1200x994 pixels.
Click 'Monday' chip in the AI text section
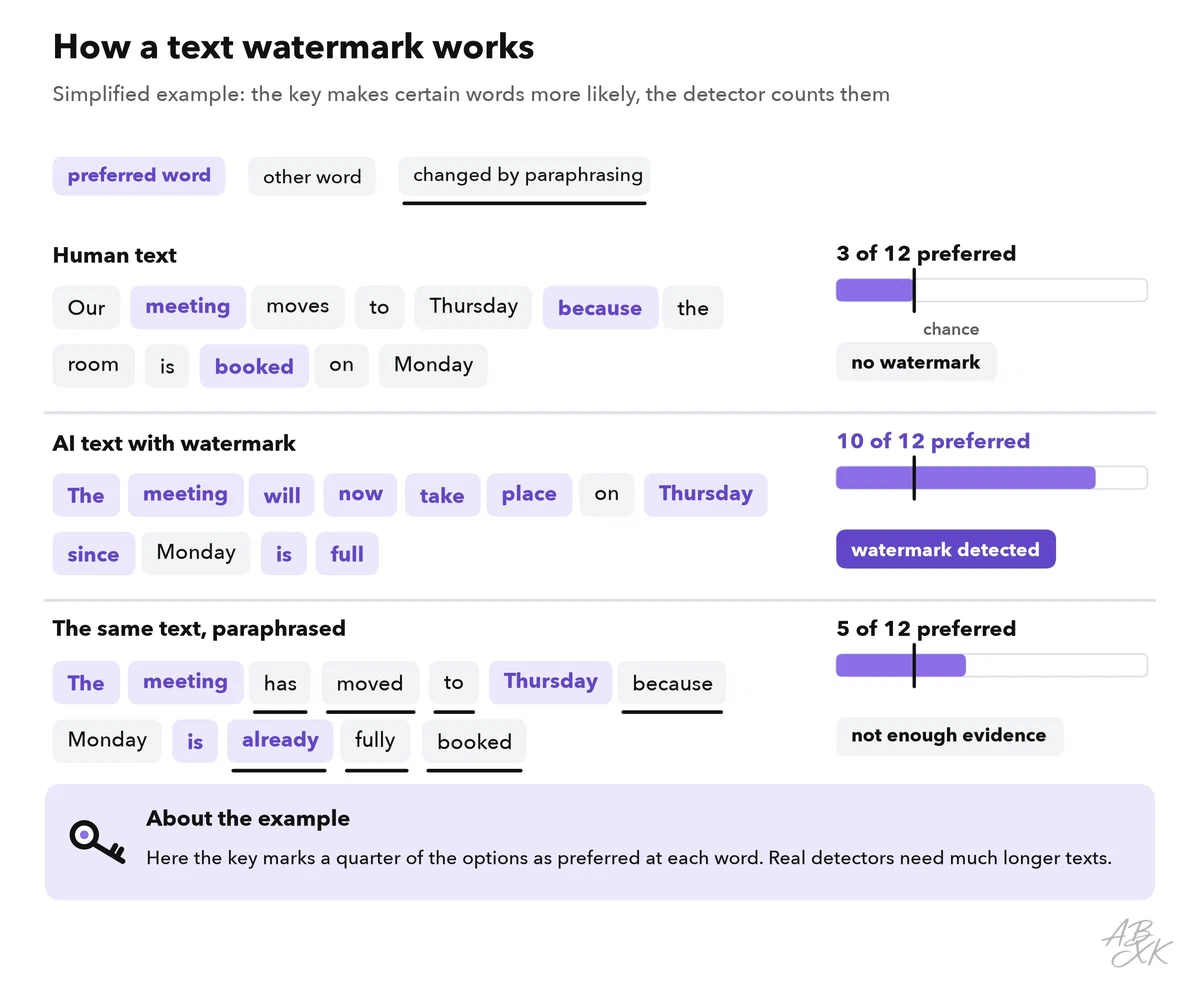(x=196, y=553)
